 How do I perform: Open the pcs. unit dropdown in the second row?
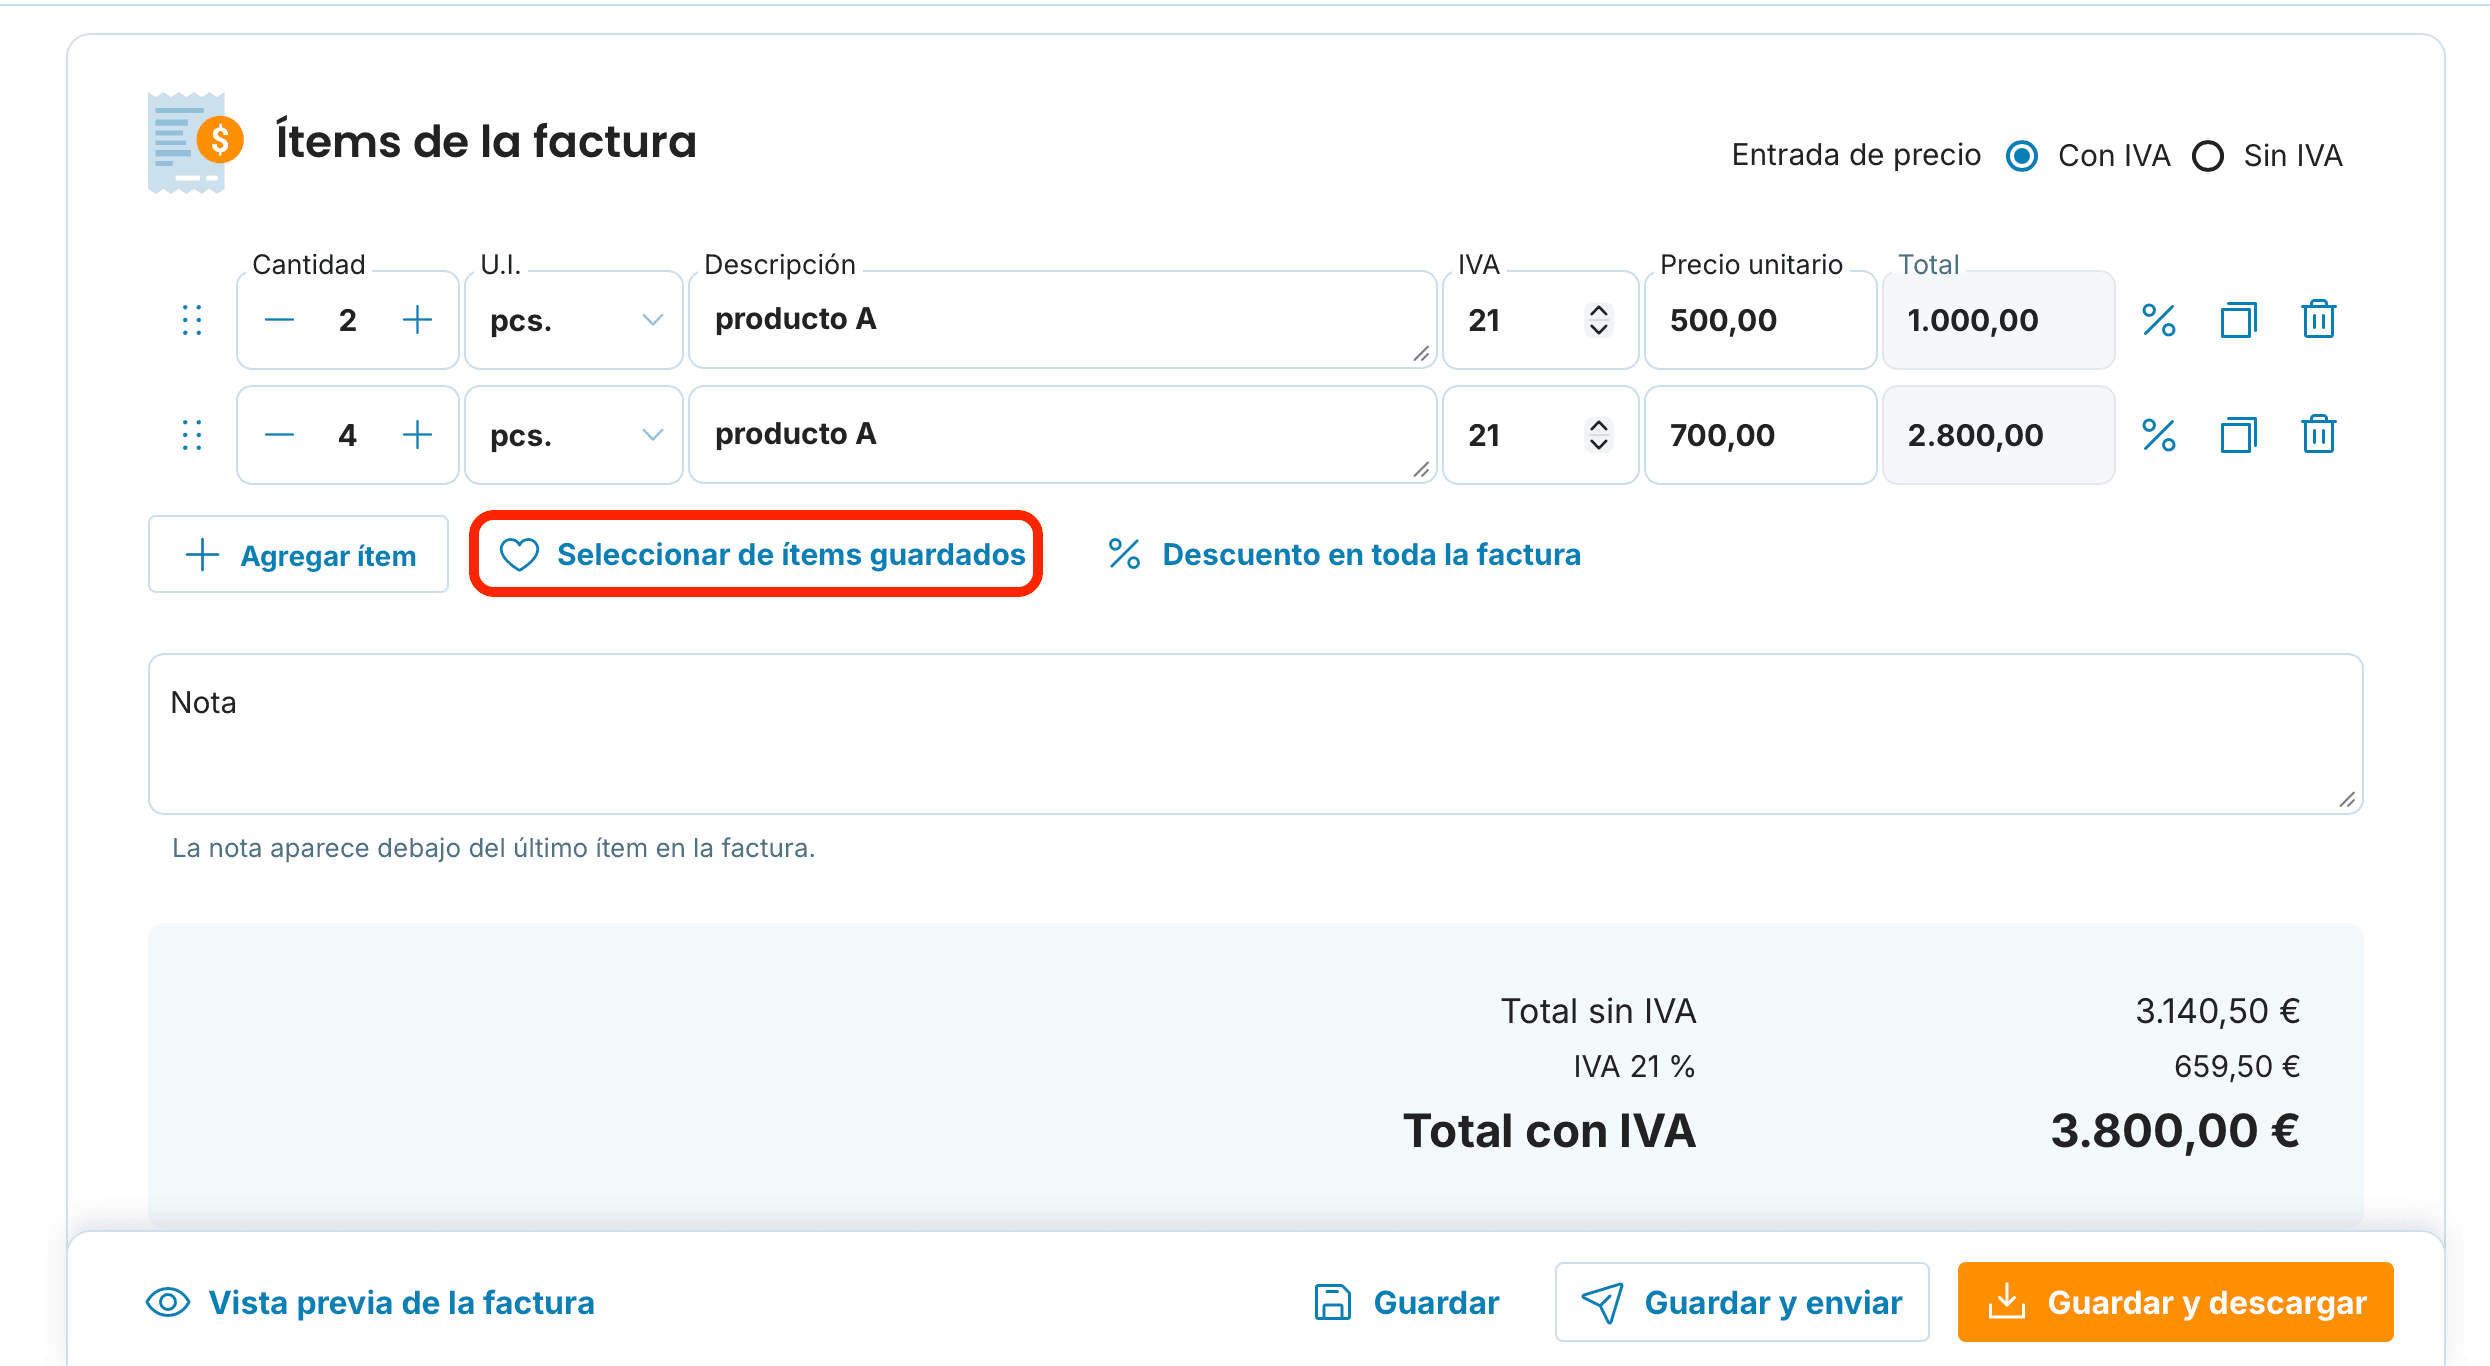pos(574,435)
